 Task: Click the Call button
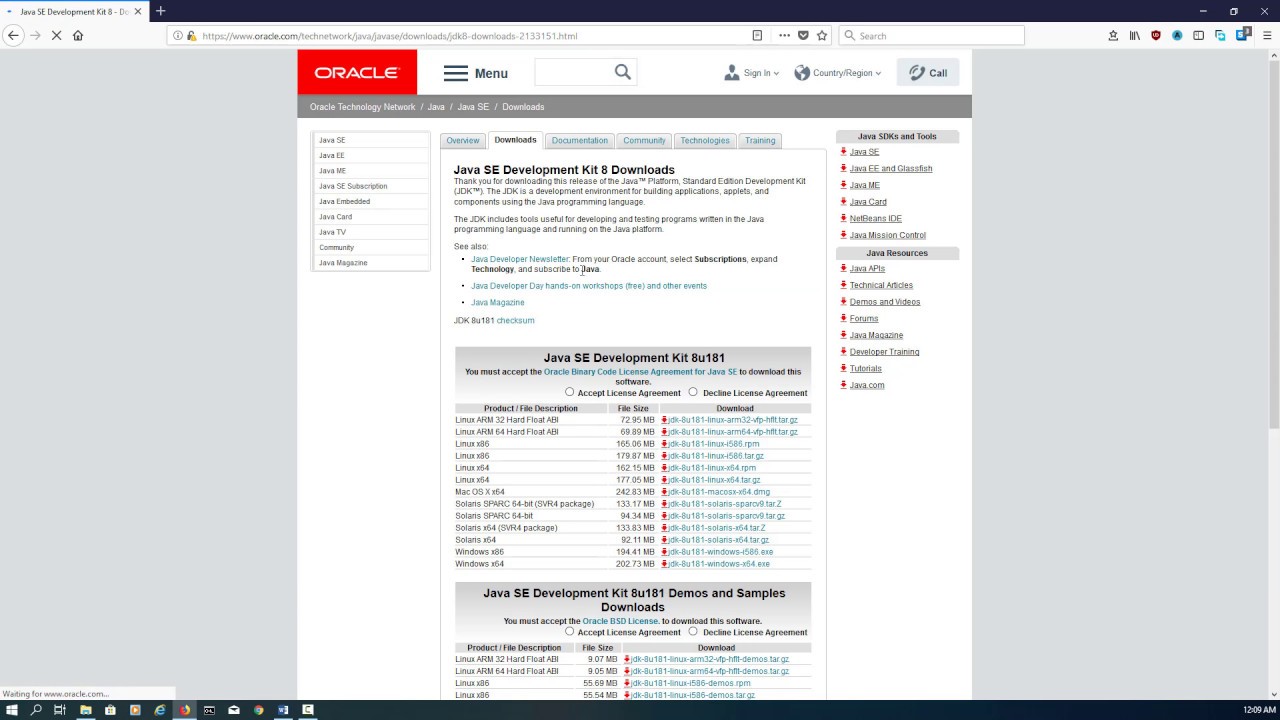coord(928,72)
